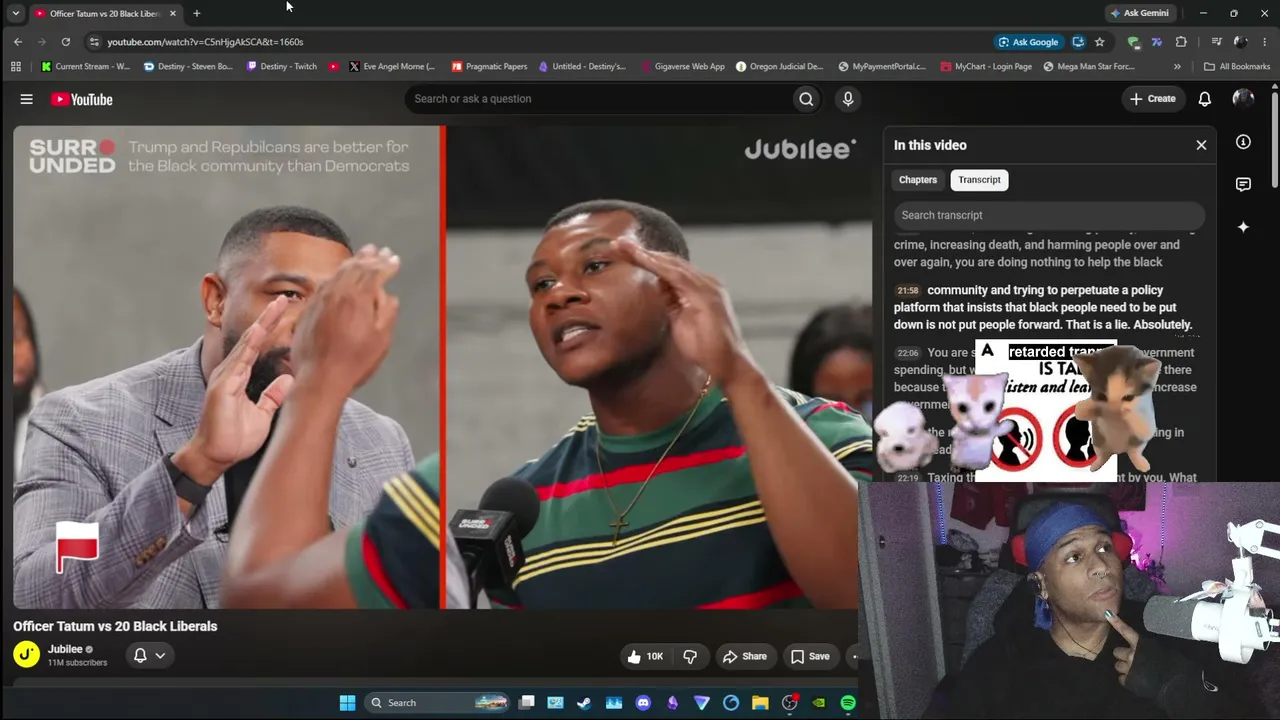This screenshot has width=1280, height=720.
Task: Open the install app icon in address bar
Action: [x=1078, y=42]
